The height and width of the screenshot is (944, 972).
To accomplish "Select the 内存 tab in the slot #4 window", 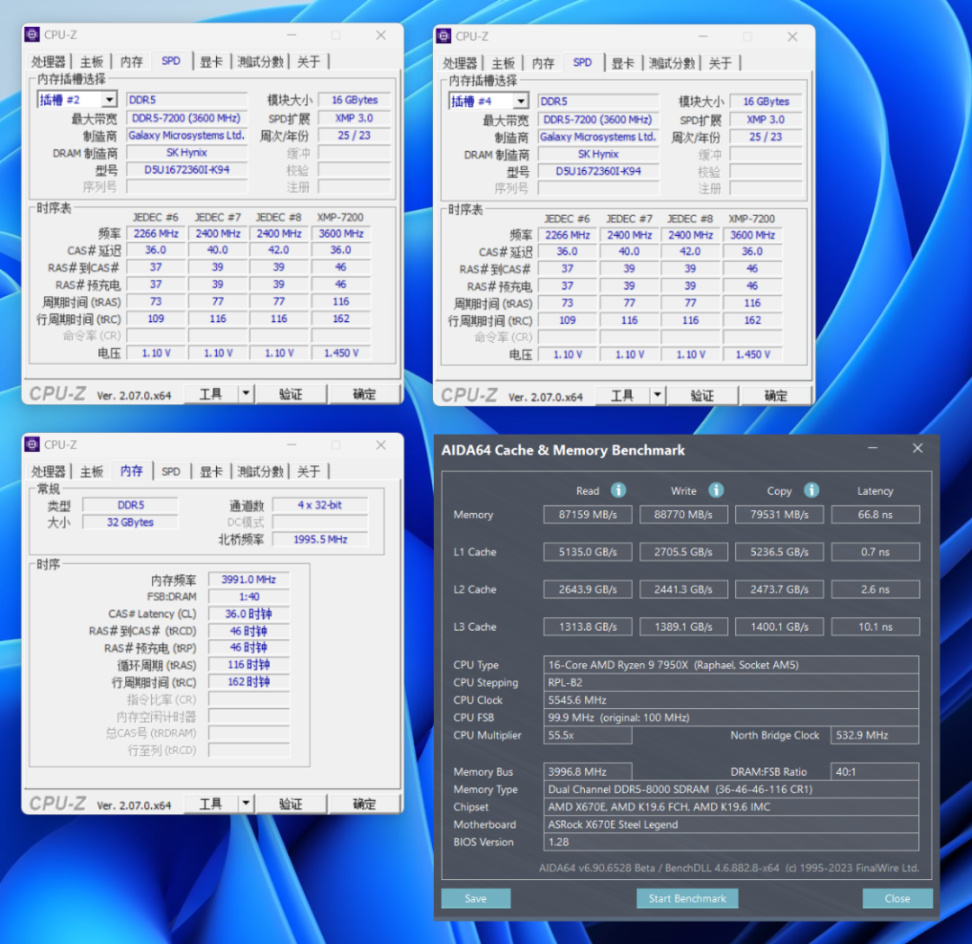I will pyautogui.click(x=543, y=63).
